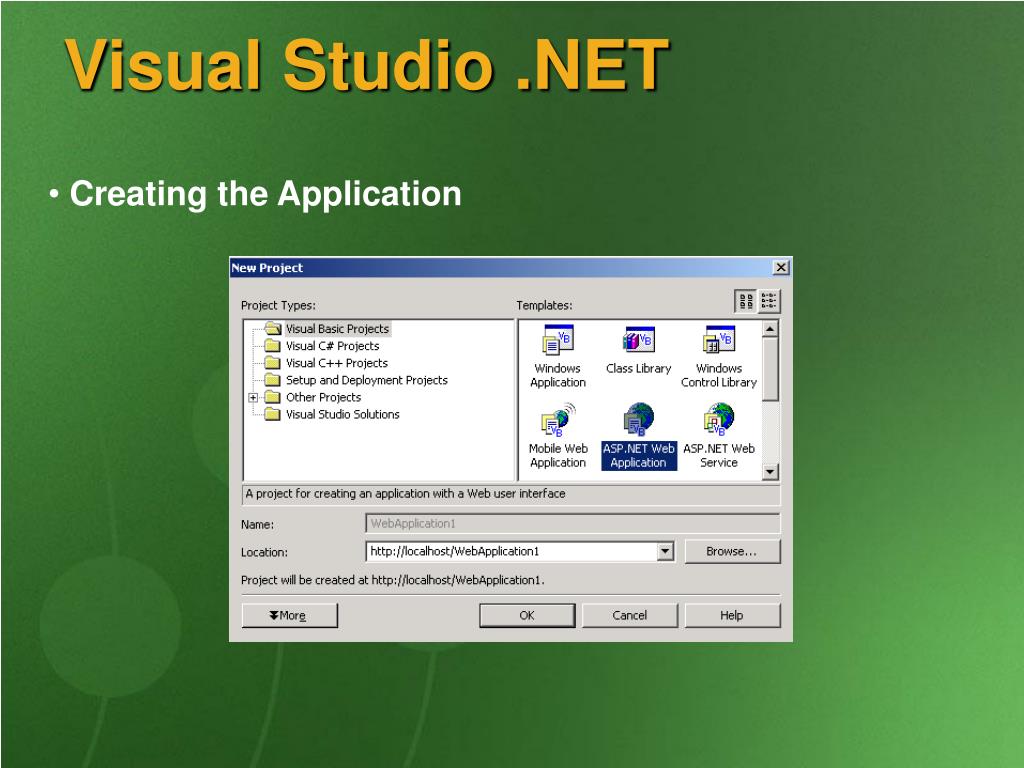
Task: Select the ASP.NET Web Application icon
Action: (x=638, y=420)
